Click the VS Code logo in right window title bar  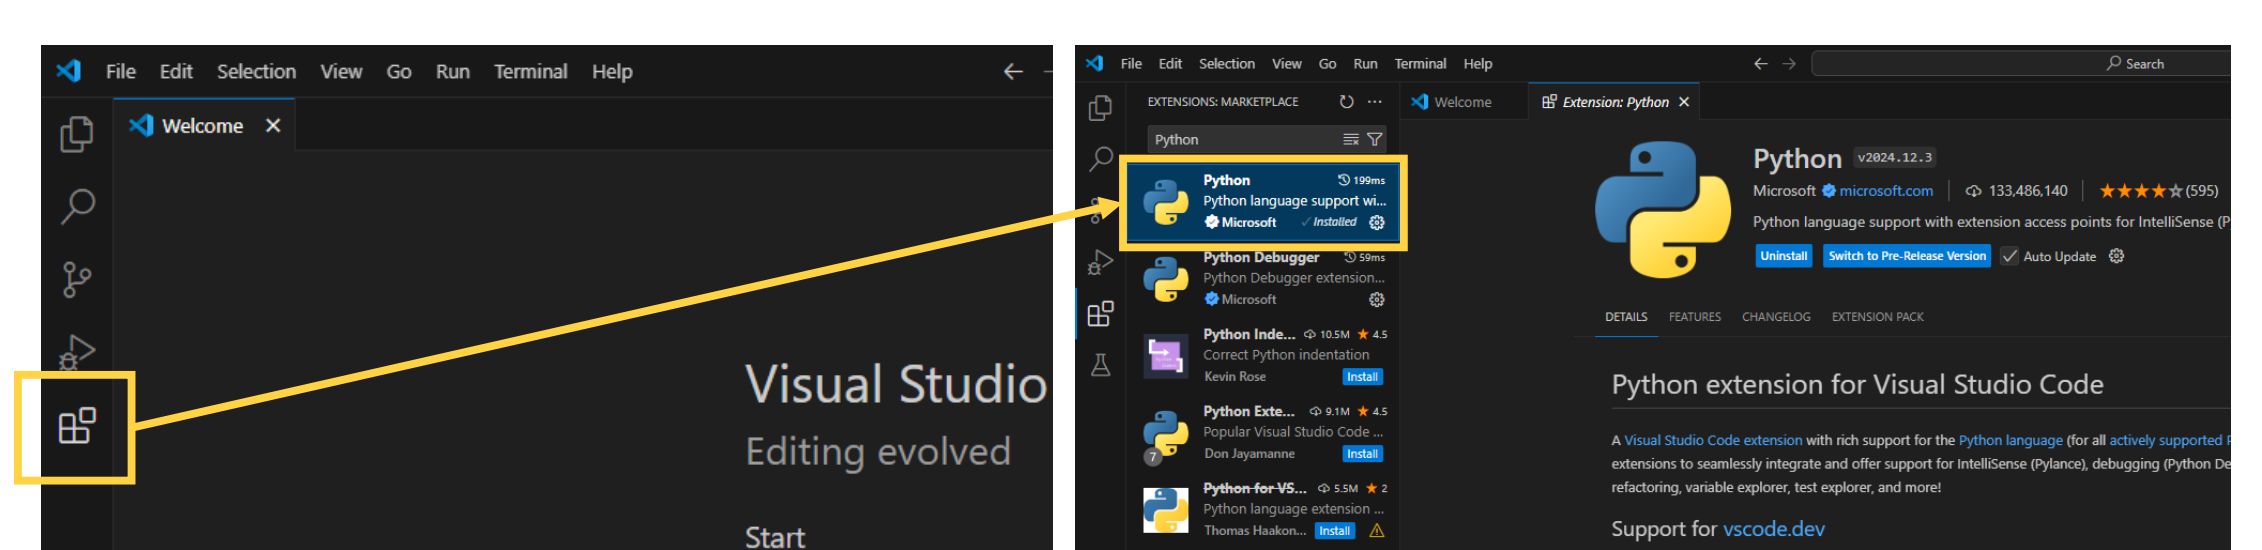click(x=1095, y=63)
